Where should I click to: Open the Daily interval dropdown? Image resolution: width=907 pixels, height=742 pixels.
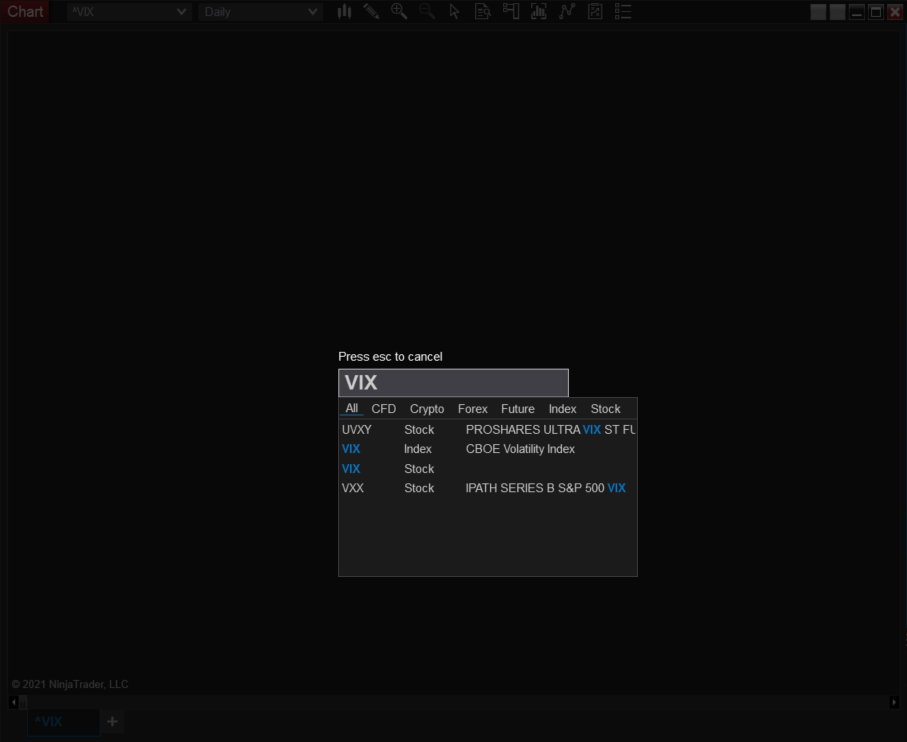pos(260,12)
